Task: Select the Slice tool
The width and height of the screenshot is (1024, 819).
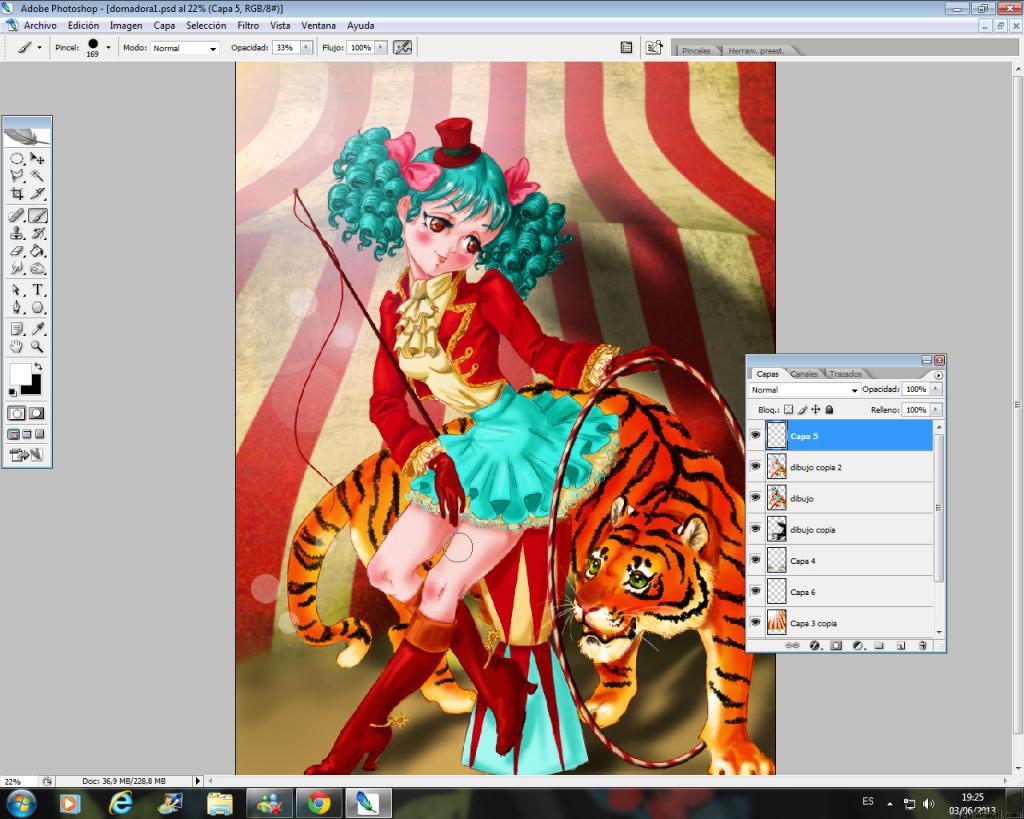Action: point(38,193)
